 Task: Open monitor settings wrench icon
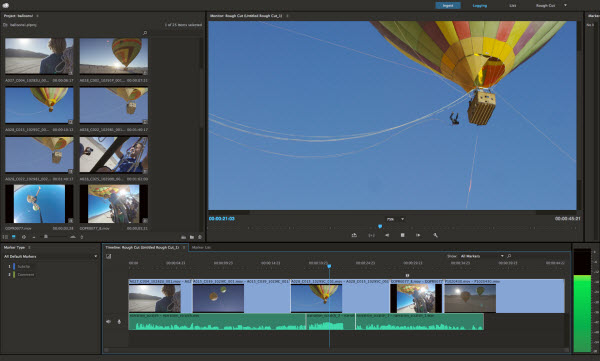click(x=435, y=235)
